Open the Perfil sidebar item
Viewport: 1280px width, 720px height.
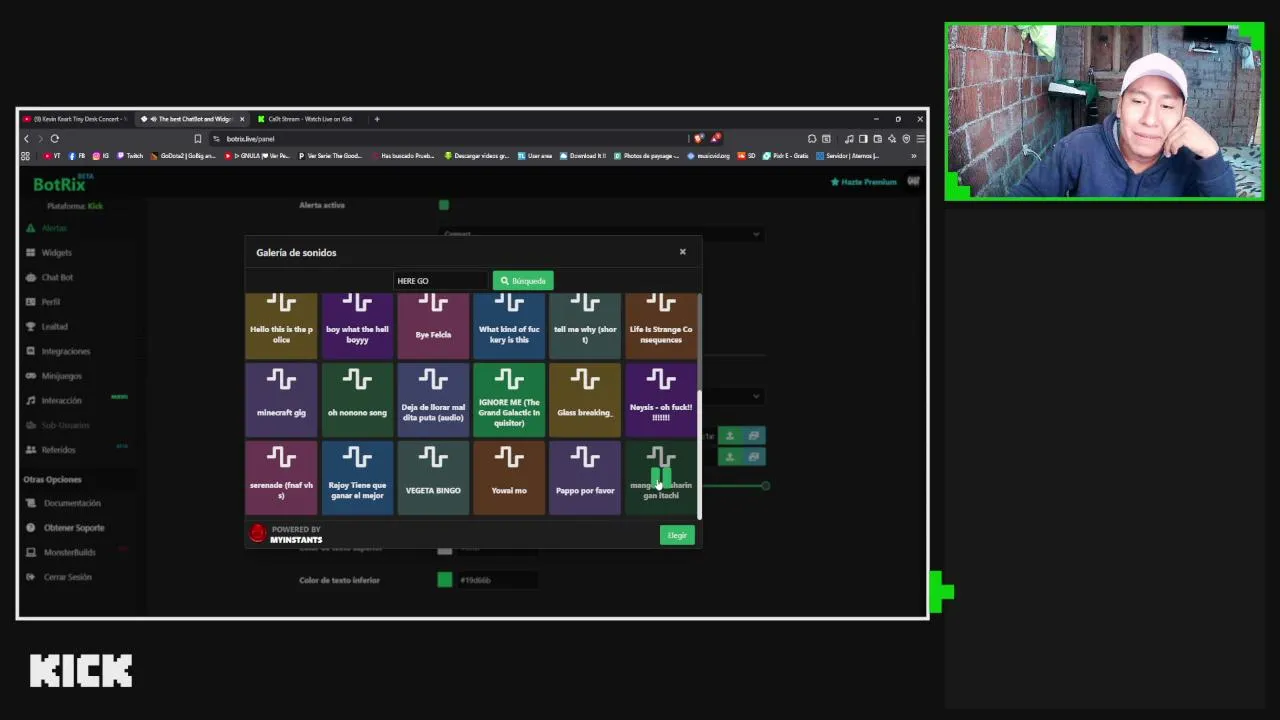tap(50, 302)
